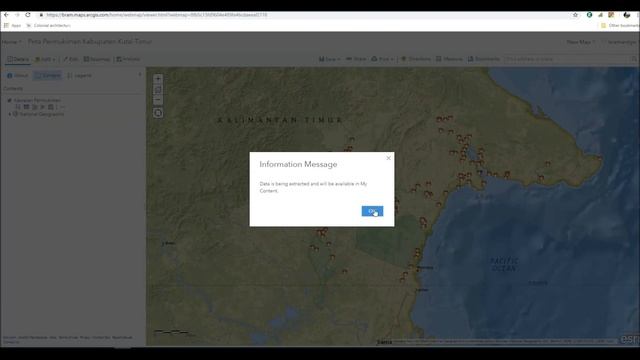Expand the National Geographic basemap
The width and height of the screenshot is (640, 360).
click(10, 114)
